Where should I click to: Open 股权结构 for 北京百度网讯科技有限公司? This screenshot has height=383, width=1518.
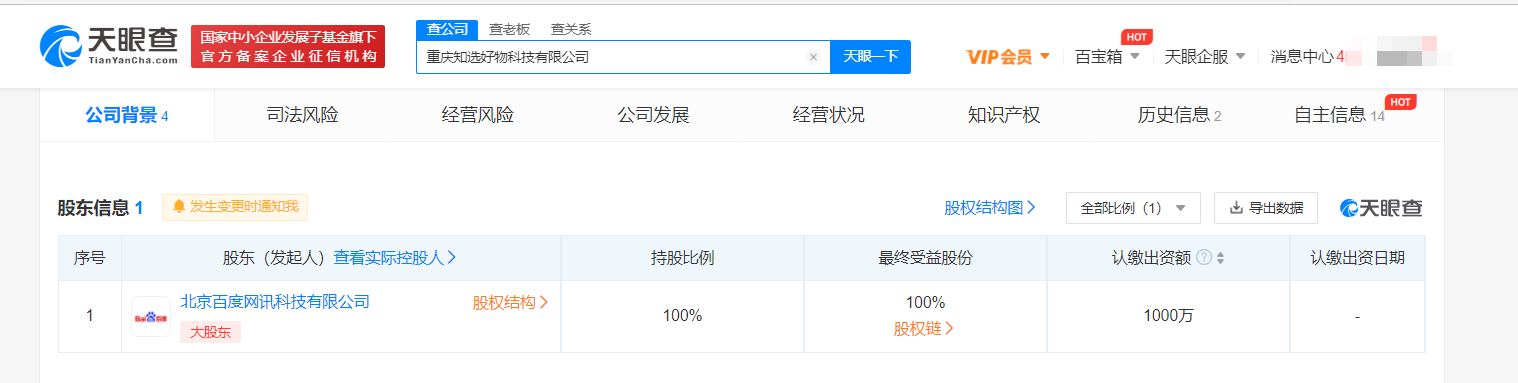(511, 302)
